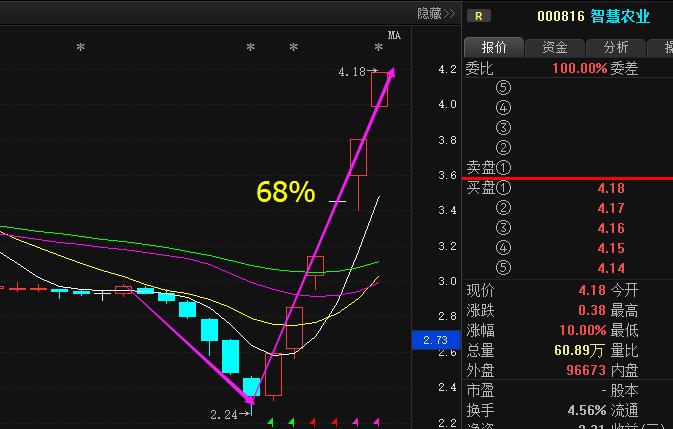This screenshot has width=673, height=429.
Task: Click buy level ① price 4.18
Action: [610, 188]
